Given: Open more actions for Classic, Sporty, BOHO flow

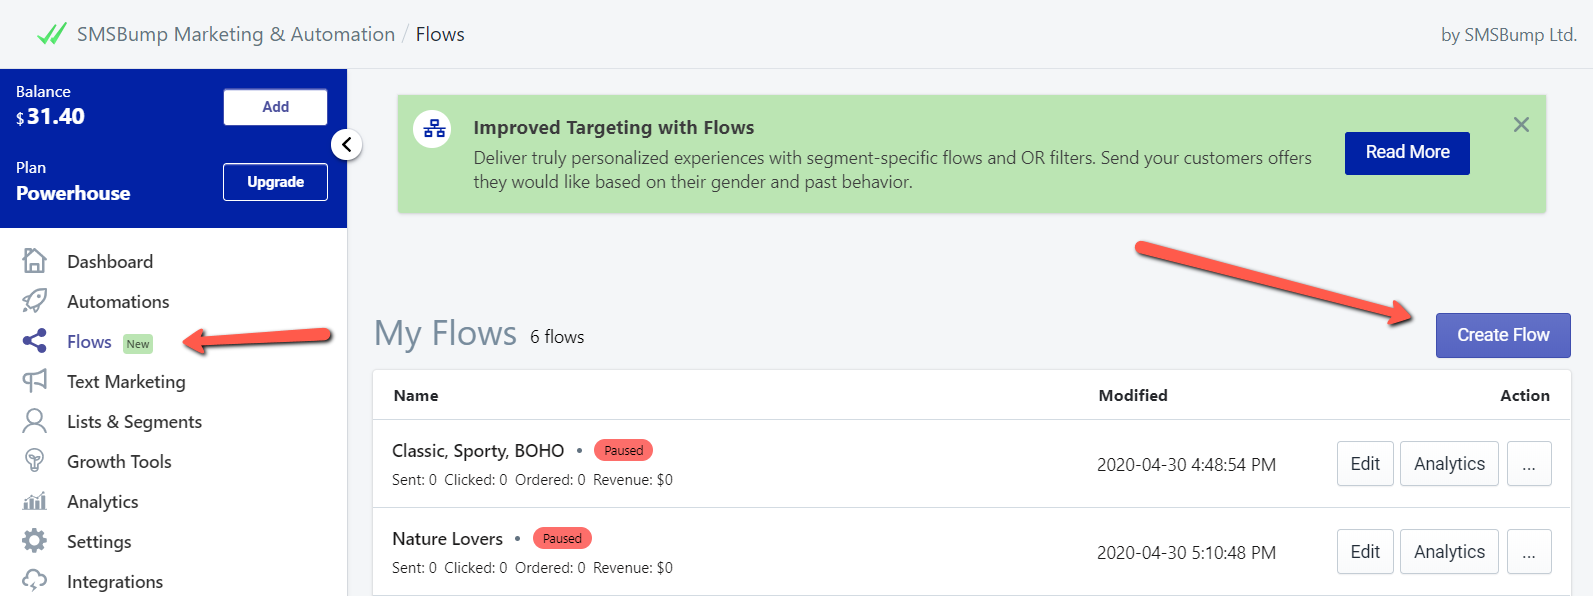Looking at the screenshot, I should pyautogui.click(x=1529, y=464).
